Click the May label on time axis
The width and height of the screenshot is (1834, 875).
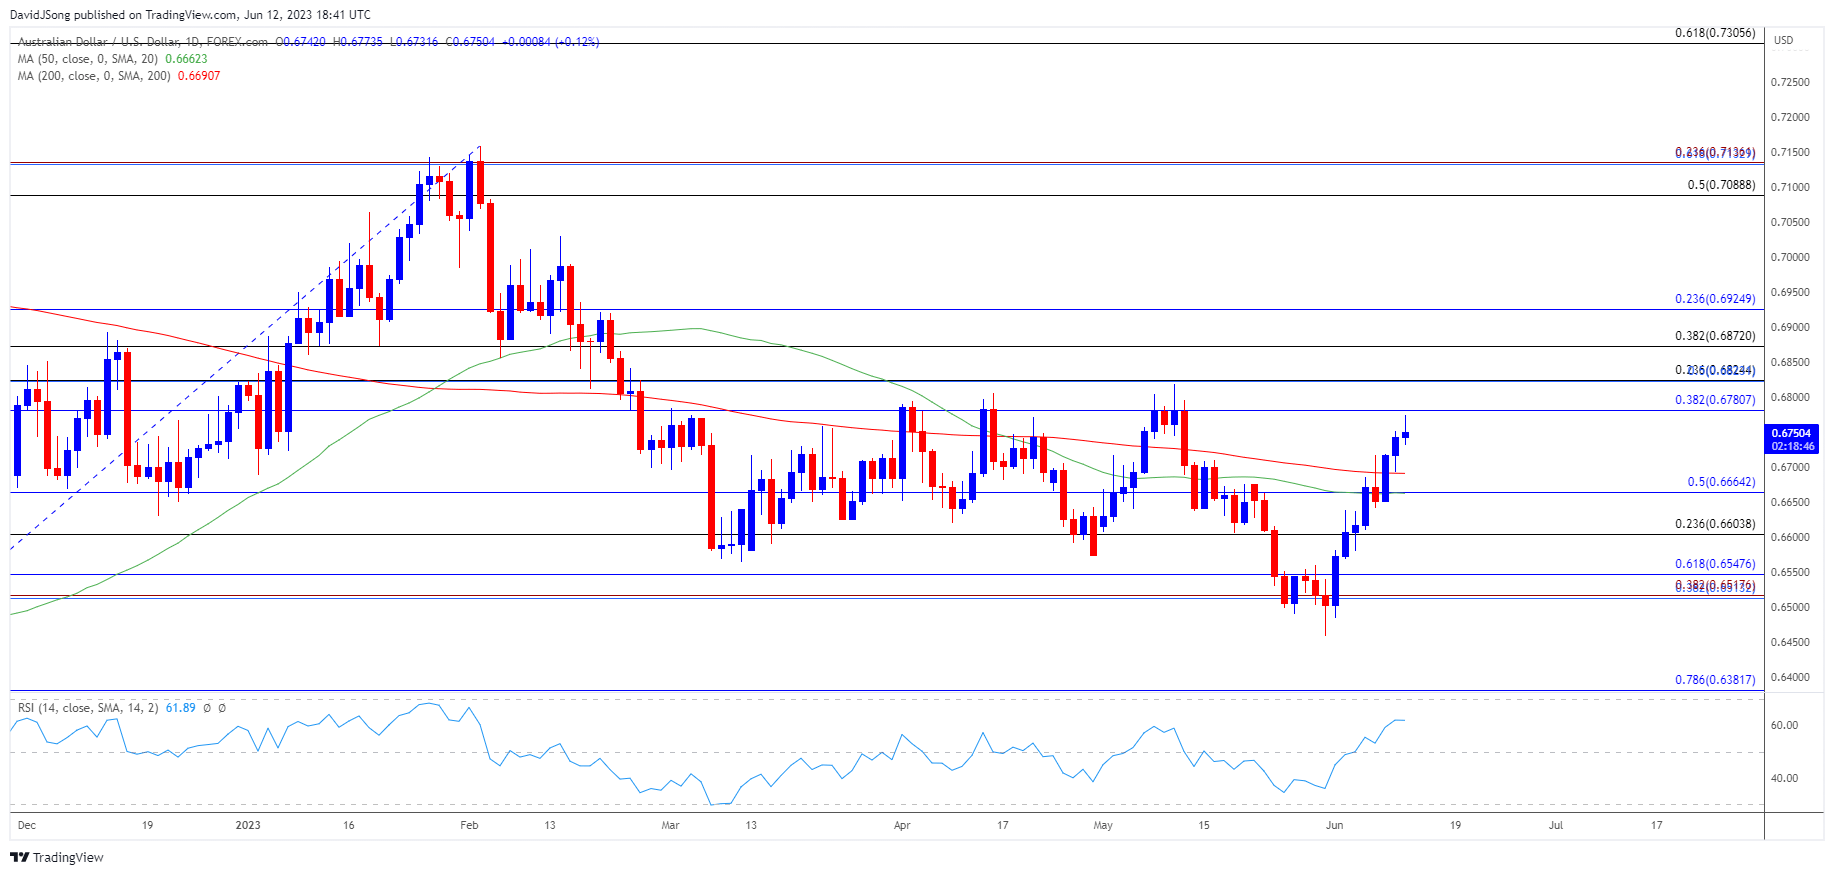point(1103,825)
